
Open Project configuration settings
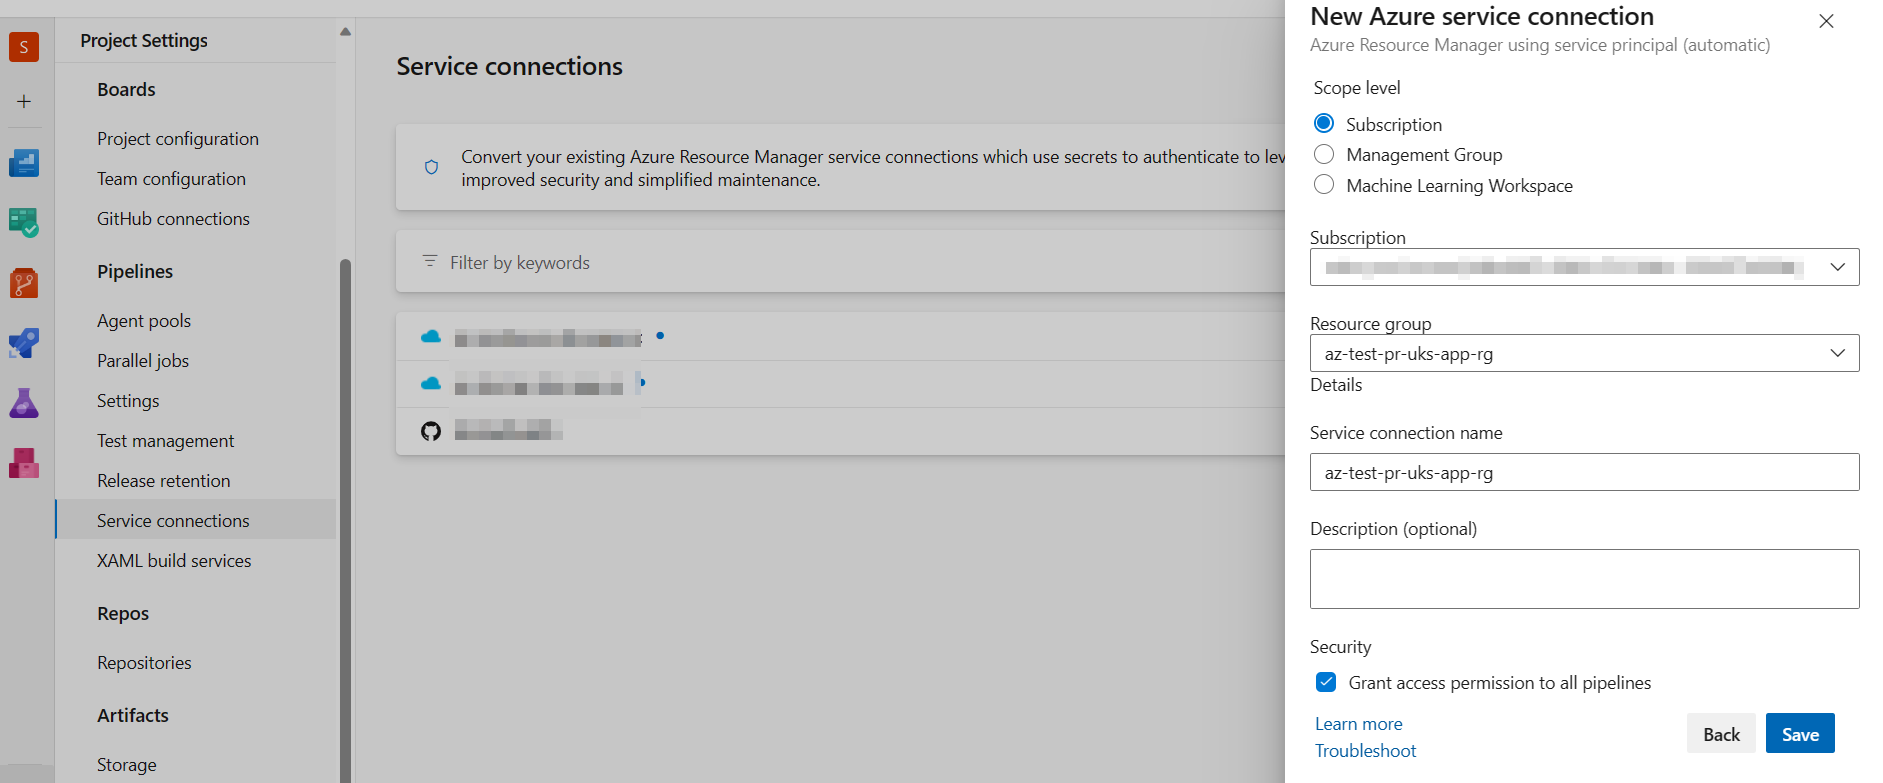coord(178,139)
